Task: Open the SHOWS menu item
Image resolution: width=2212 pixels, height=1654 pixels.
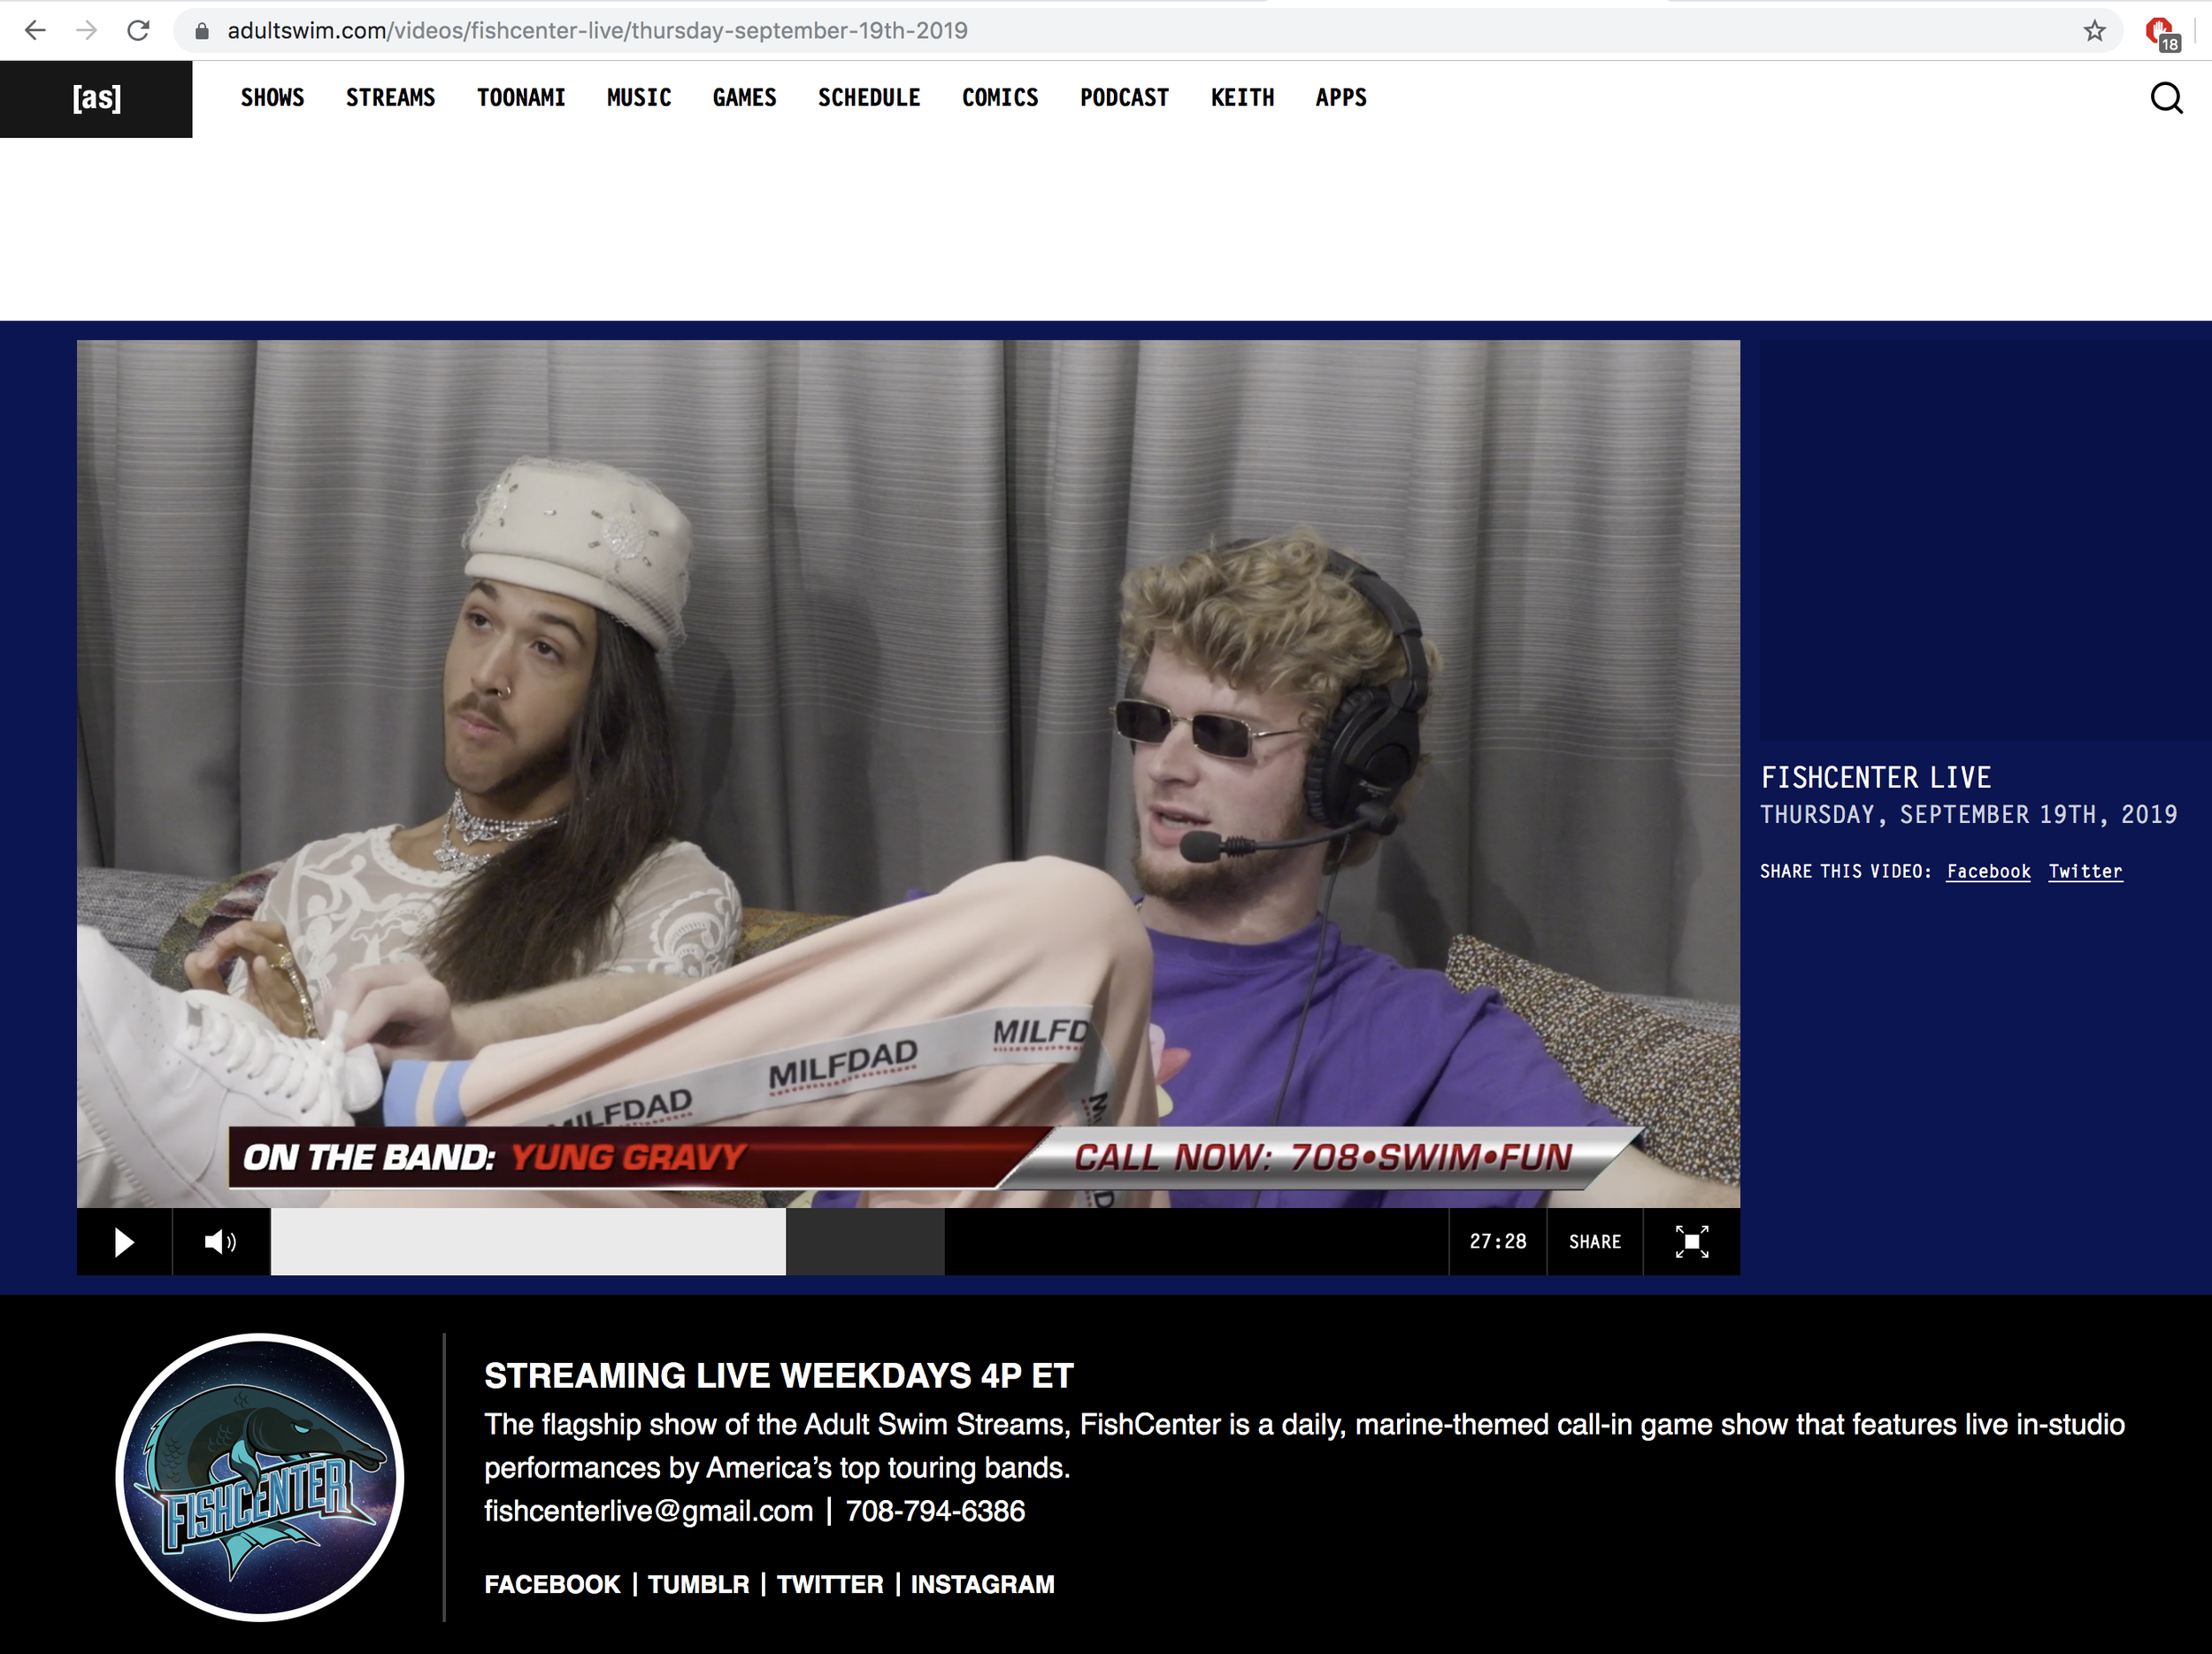Action: click(272, 98)
